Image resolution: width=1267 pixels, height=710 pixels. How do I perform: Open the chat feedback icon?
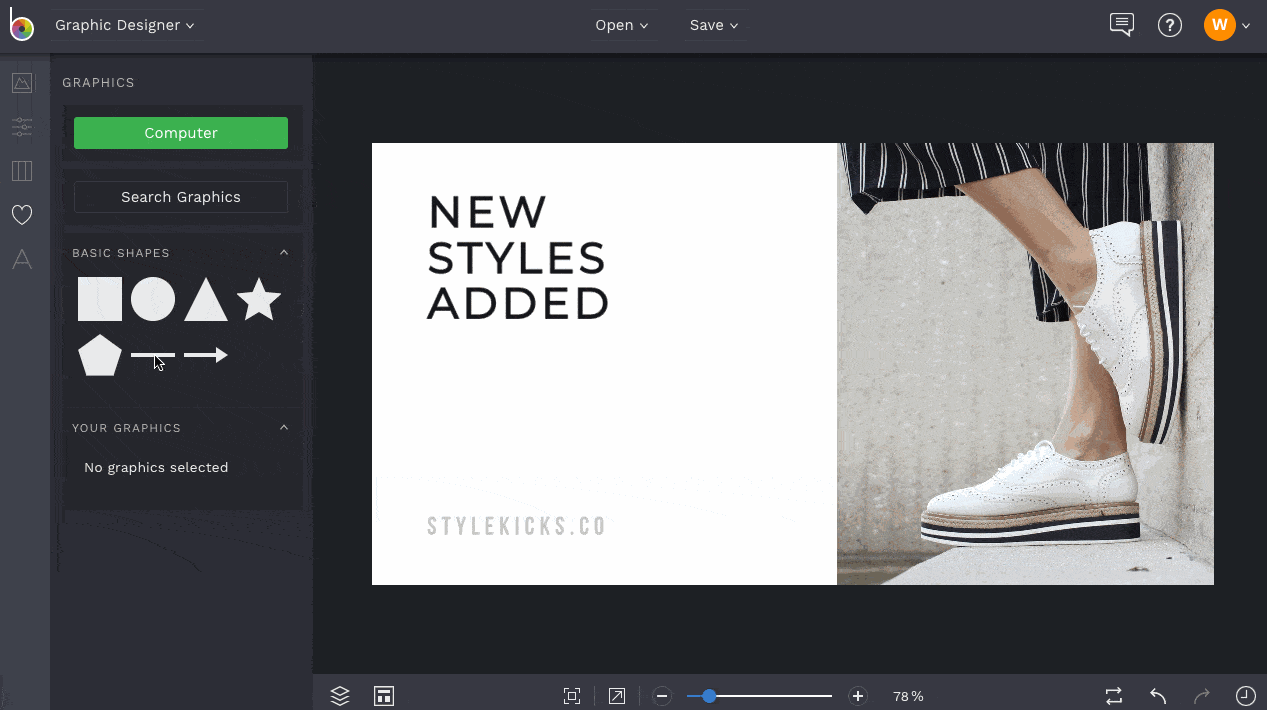click(x=1122, y=25)
